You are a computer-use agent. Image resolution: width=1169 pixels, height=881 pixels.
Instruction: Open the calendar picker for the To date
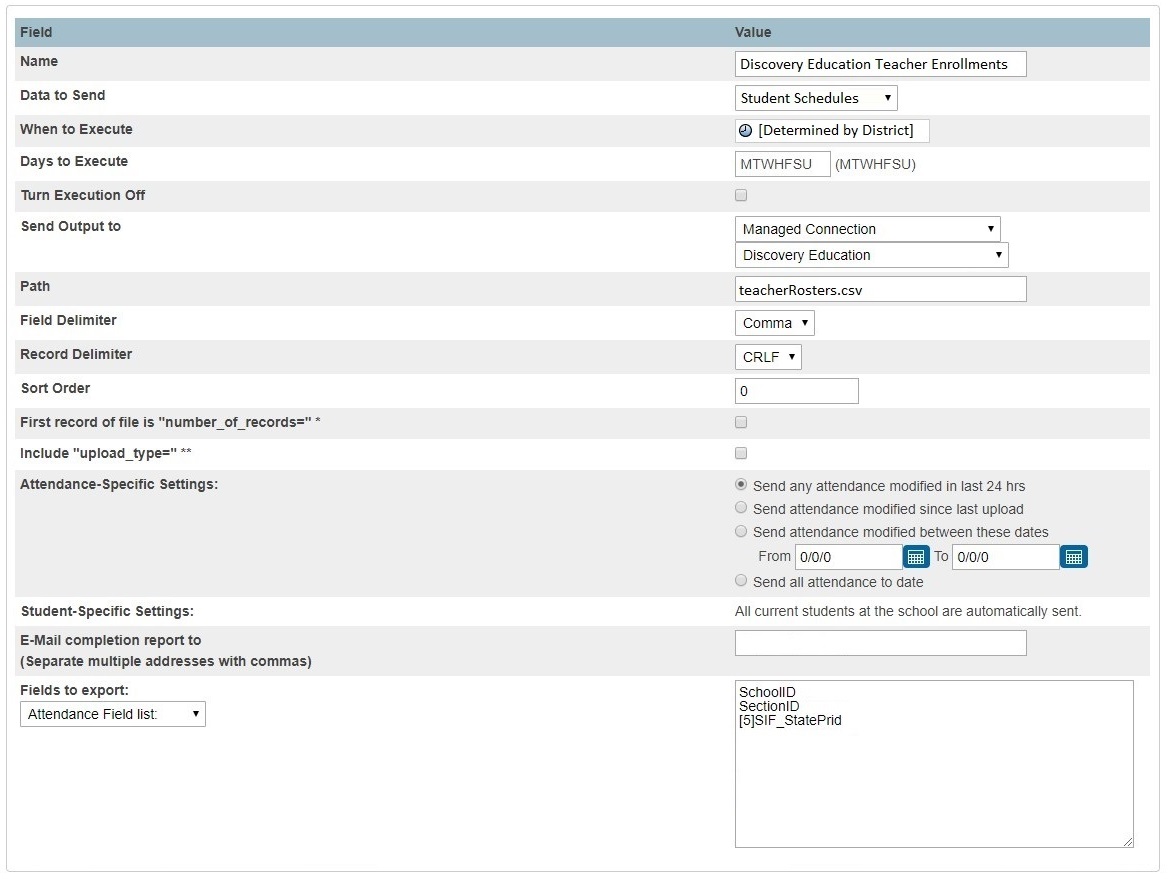[1073, 556]
